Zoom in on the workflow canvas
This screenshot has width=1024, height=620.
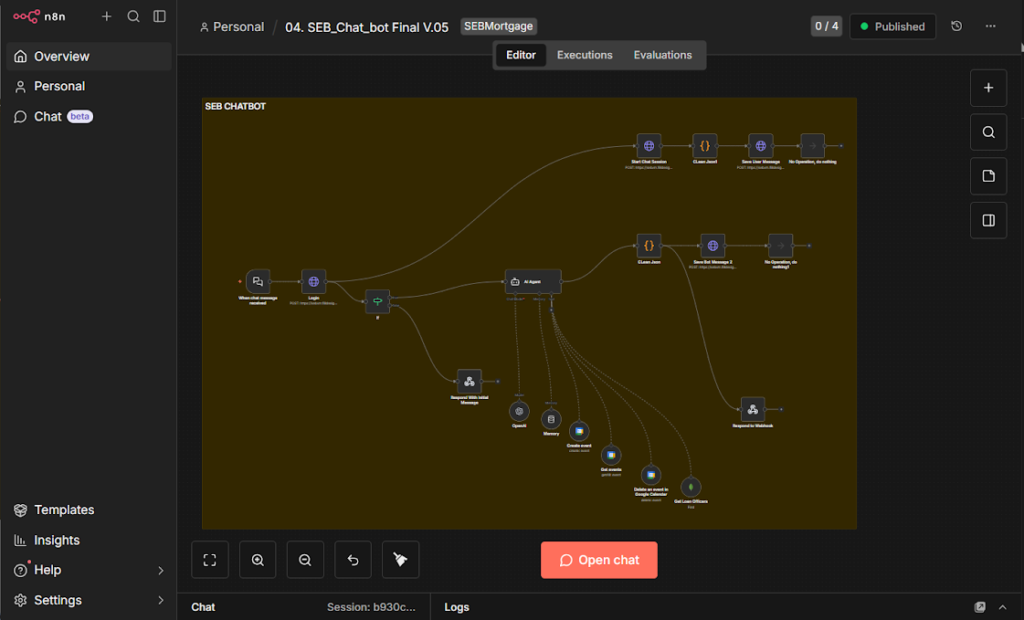(258, 560)
